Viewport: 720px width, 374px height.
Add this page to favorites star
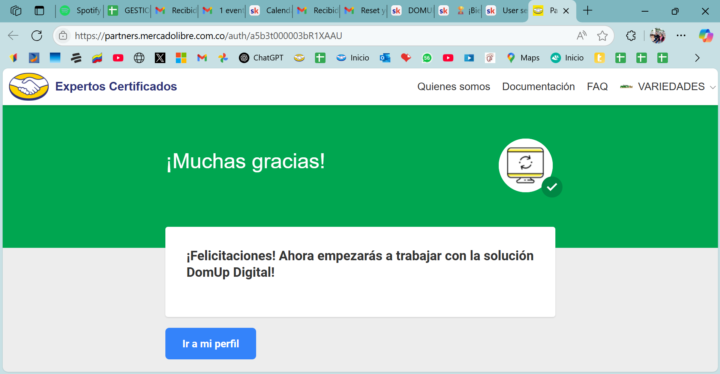(602, 35)
